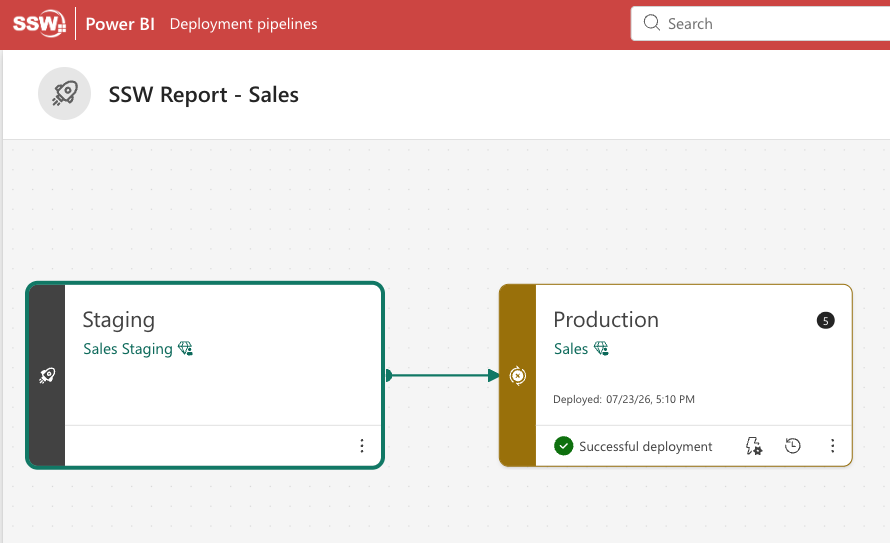Open the Sales workspace link in Production

coord(571,349)
